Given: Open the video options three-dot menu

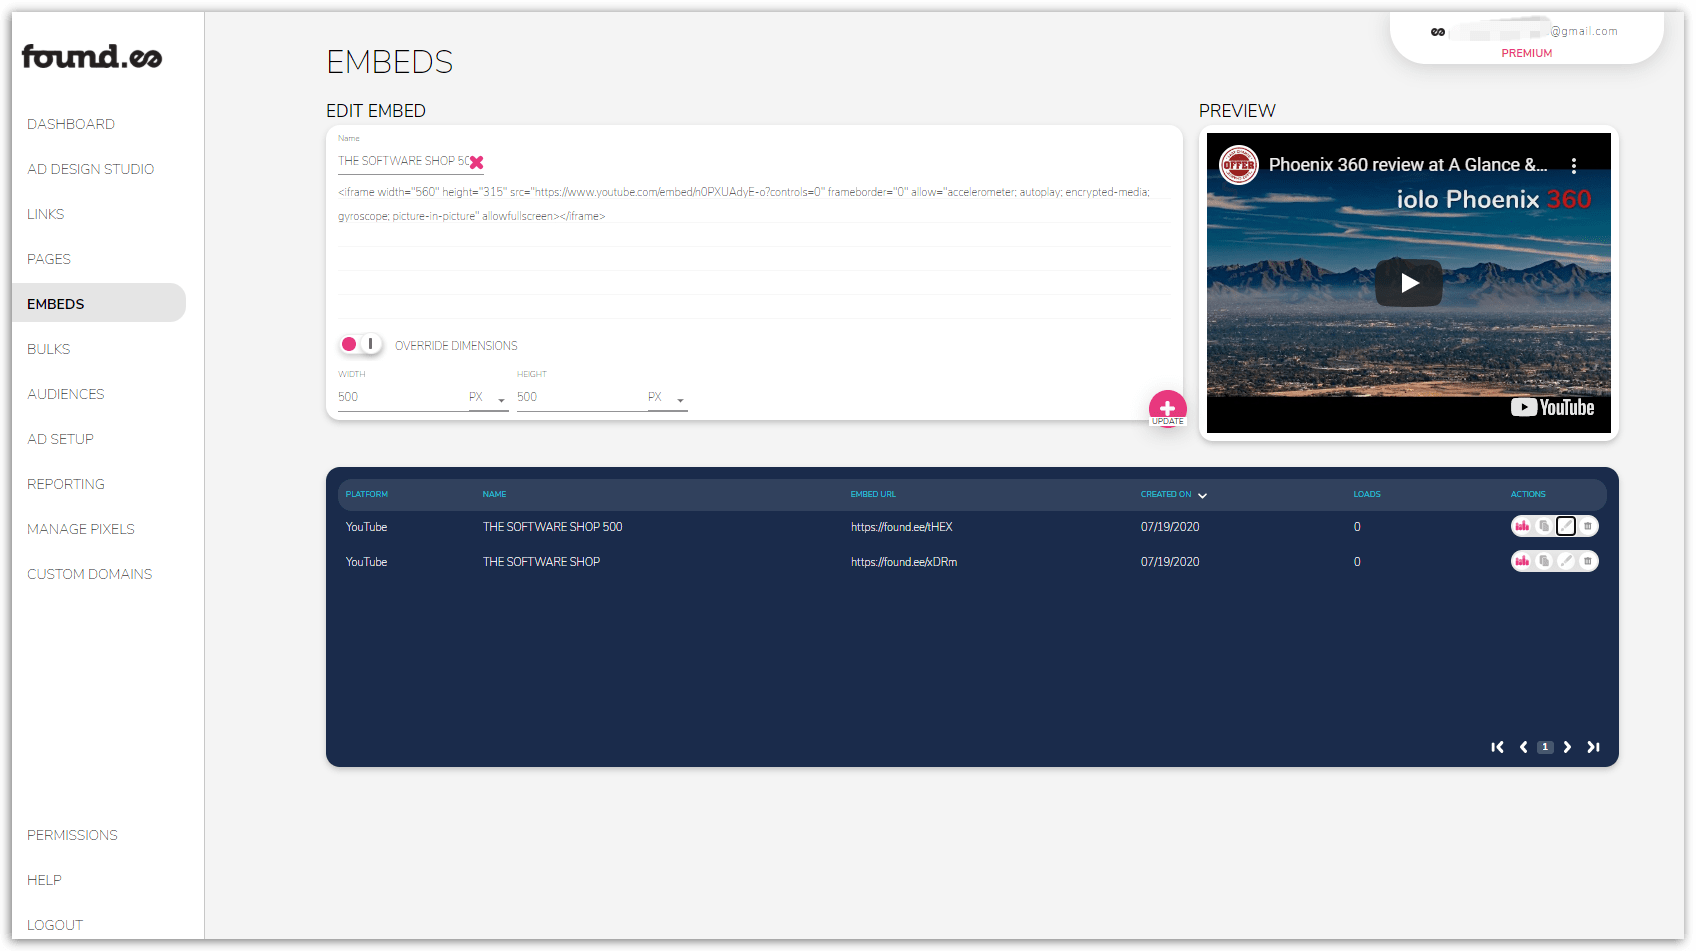Looking at the screenshot, I should tap(1575, 164).
